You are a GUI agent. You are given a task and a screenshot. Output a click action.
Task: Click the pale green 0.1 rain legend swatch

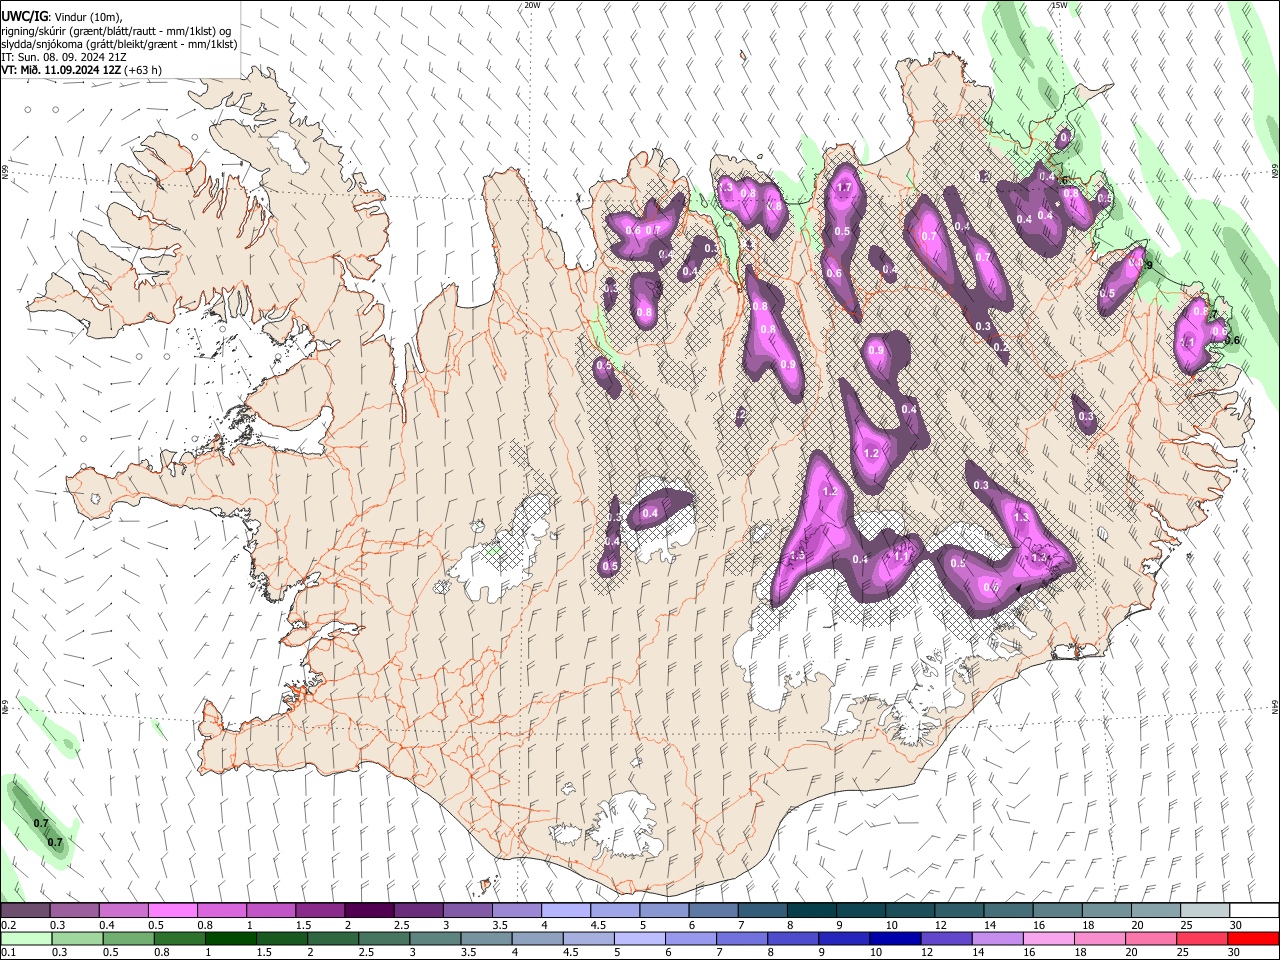coord(25,938)
